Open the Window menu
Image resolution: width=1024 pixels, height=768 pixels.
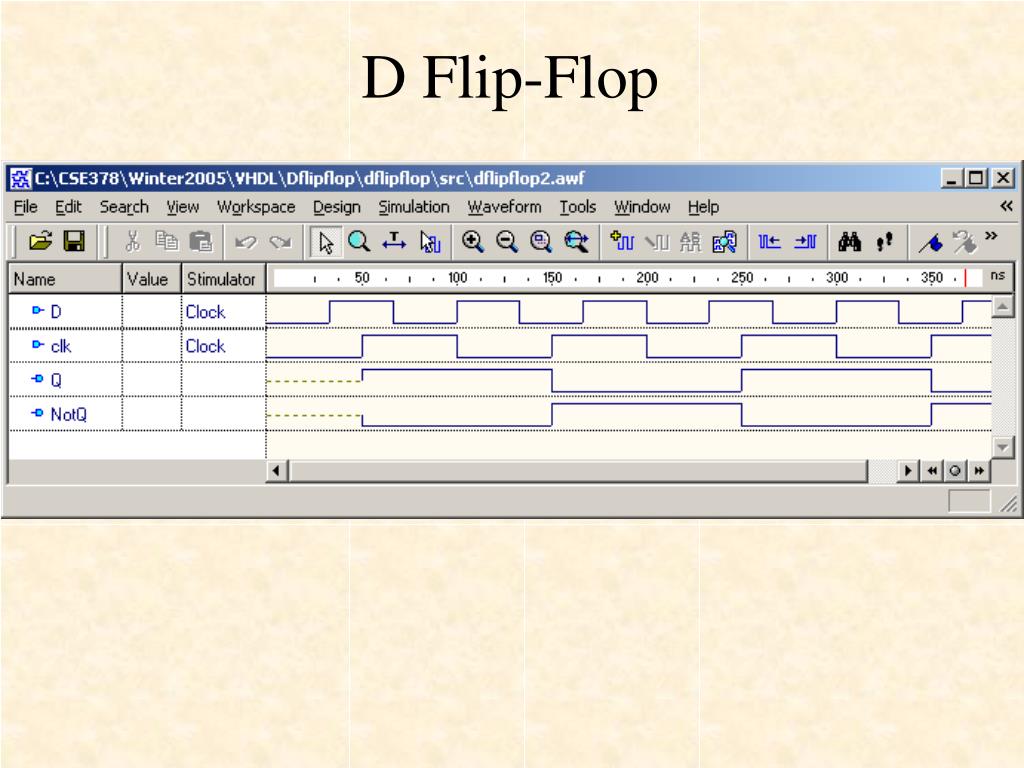coord(642,207)
